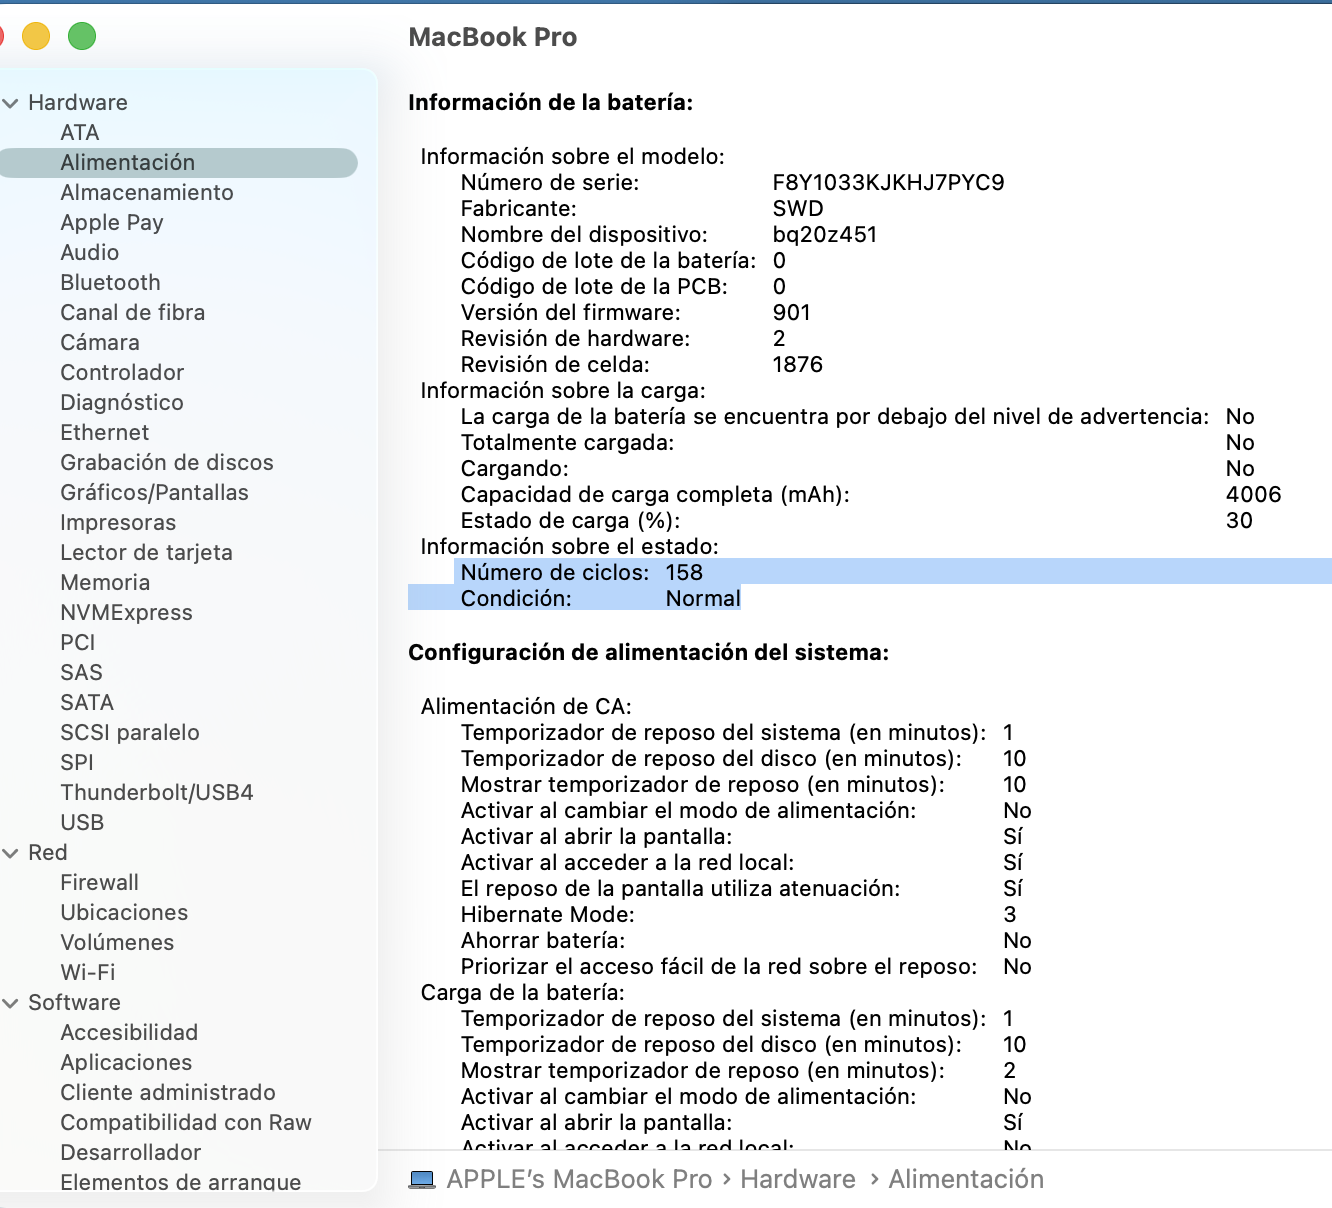The image size is (1332, 1208).
Task: Click Alimentación in the path bar
Action: coord(965,1180)
